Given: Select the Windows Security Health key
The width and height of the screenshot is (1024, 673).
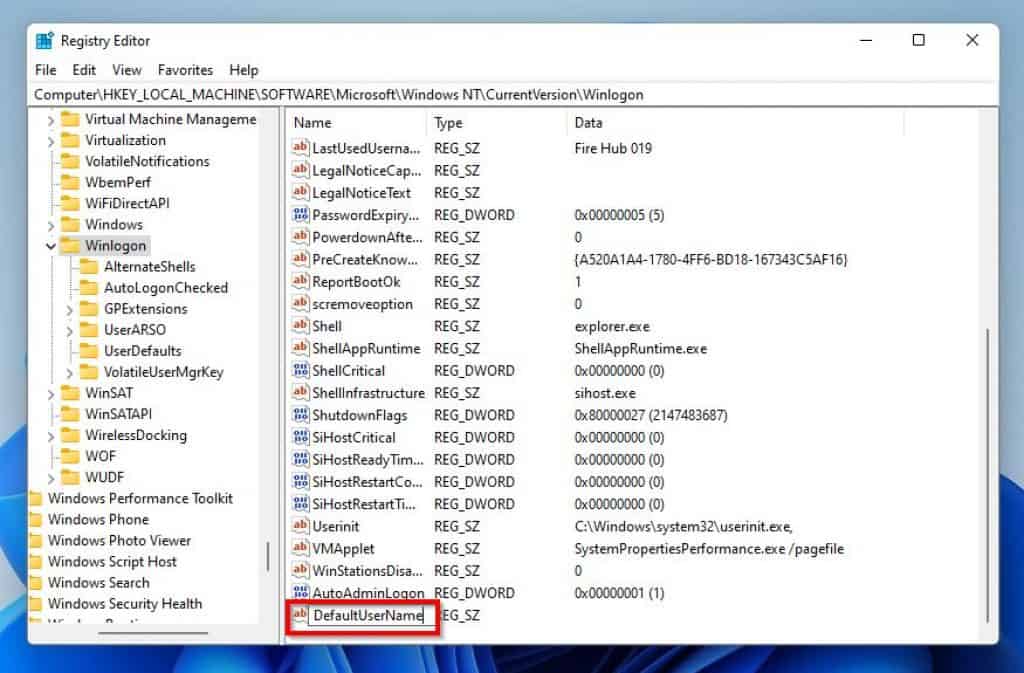Looking at the screenshot, I should 125,604.
